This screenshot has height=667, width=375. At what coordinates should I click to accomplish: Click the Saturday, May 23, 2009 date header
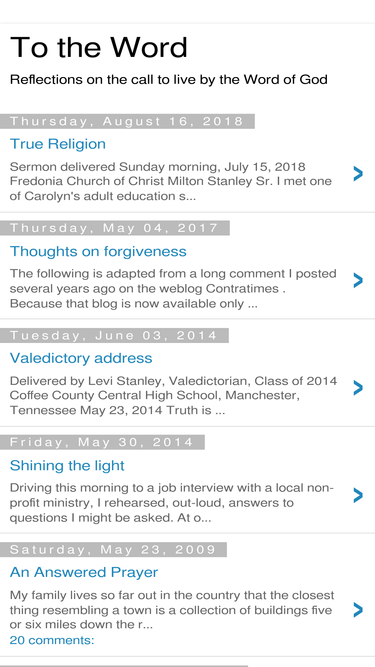(x=113, y=550)
